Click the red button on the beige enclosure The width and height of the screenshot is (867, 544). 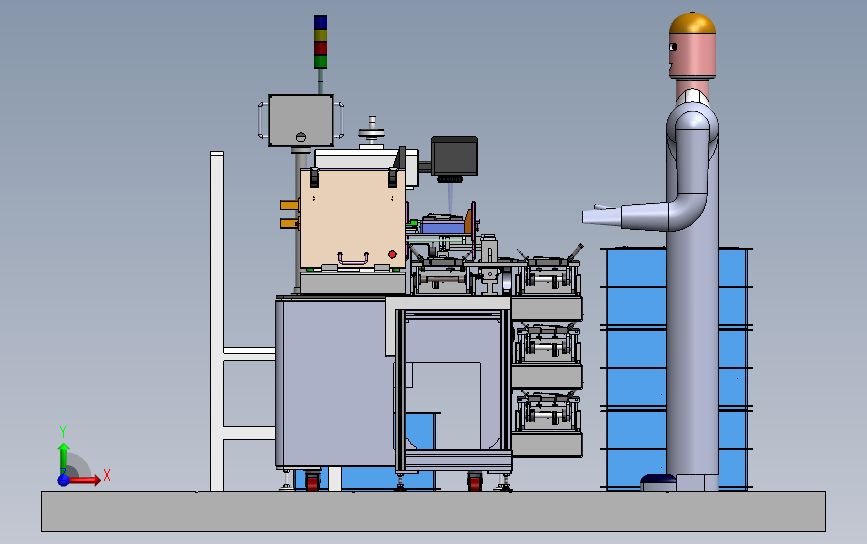point(392,254)
